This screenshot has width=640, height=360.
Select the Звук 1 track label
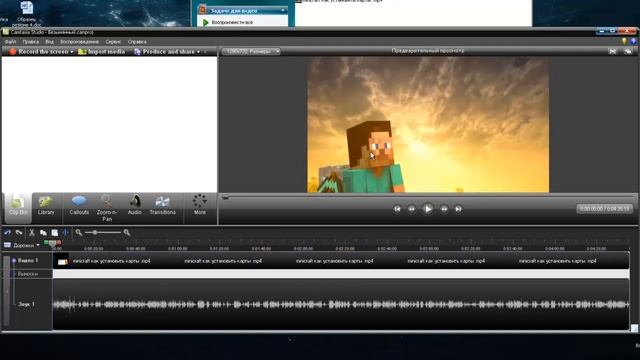pyautogui.click(x=26, y=304)
